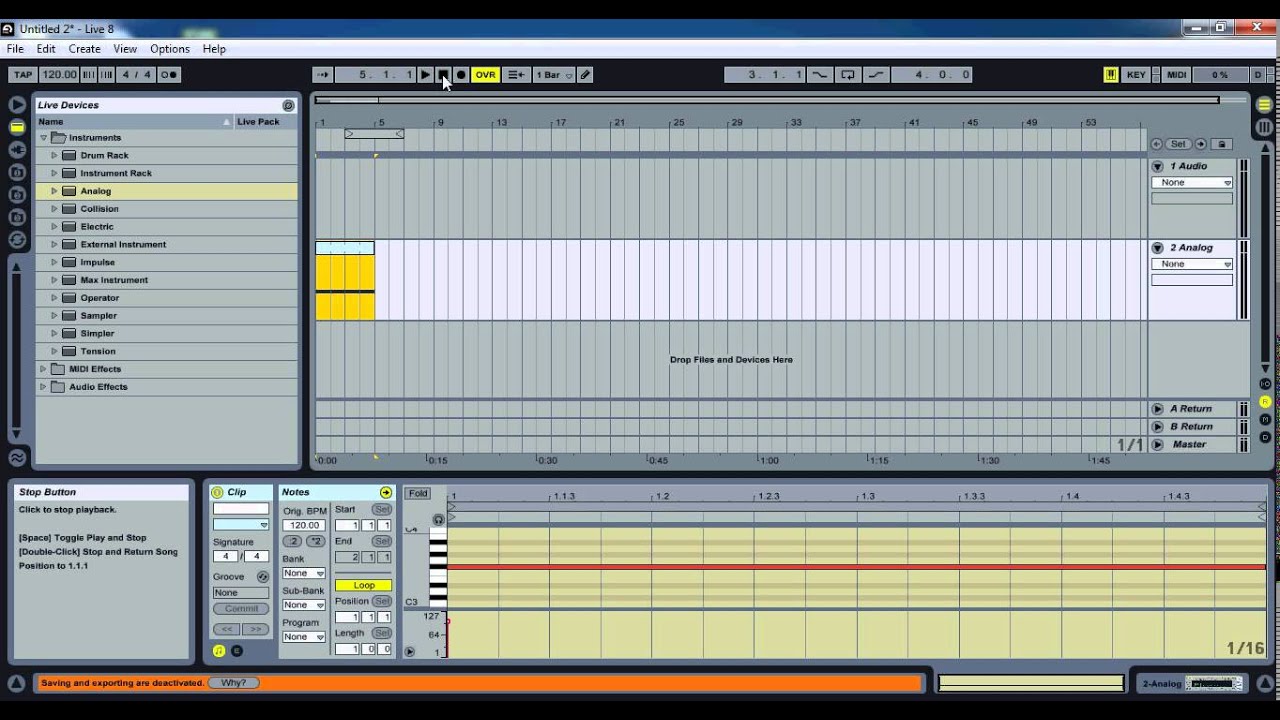This screenshot has width=1280, height=720.
Task: Click the Notes box arrow icon
Action: (386, 492)
